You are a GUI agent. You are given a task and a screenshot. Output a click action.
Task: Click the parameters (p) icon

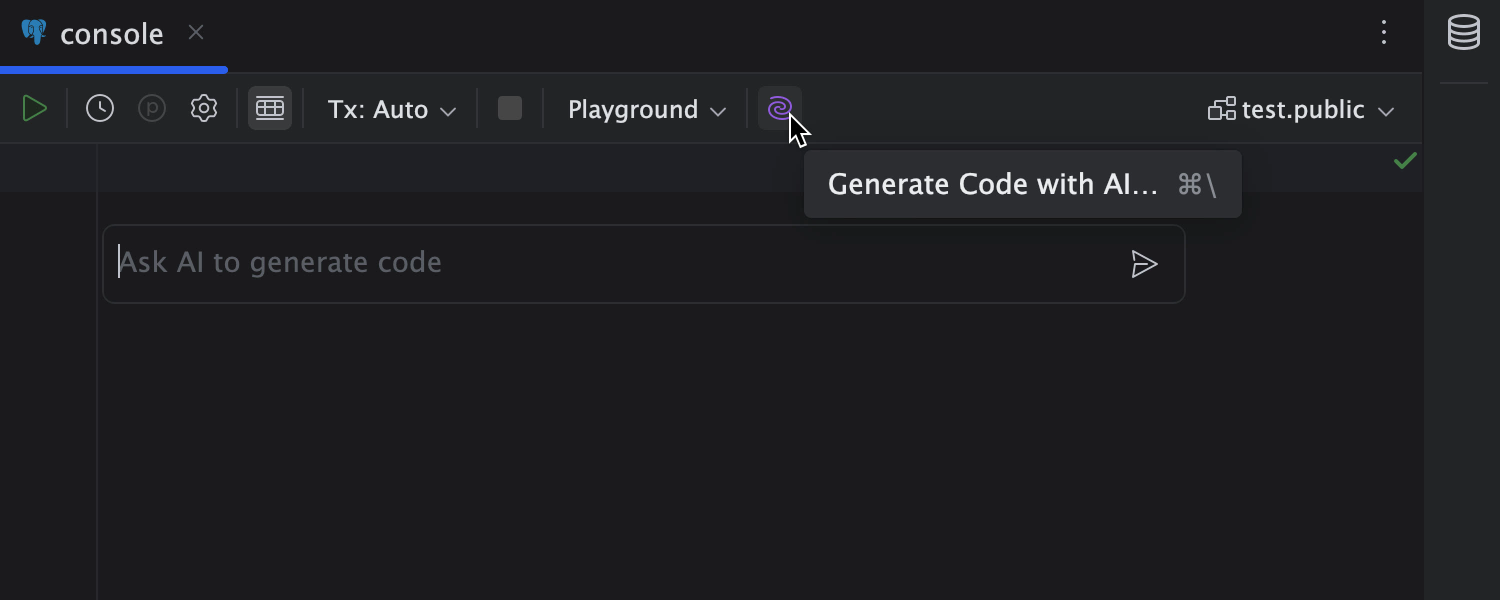tap(151, 108)
